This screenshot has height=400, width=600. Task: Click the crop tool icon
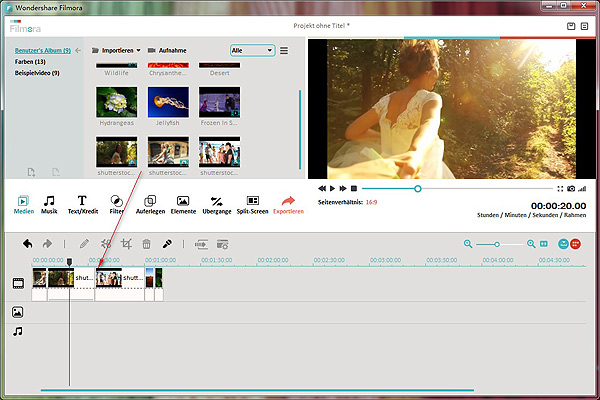(x=126, y=244)
